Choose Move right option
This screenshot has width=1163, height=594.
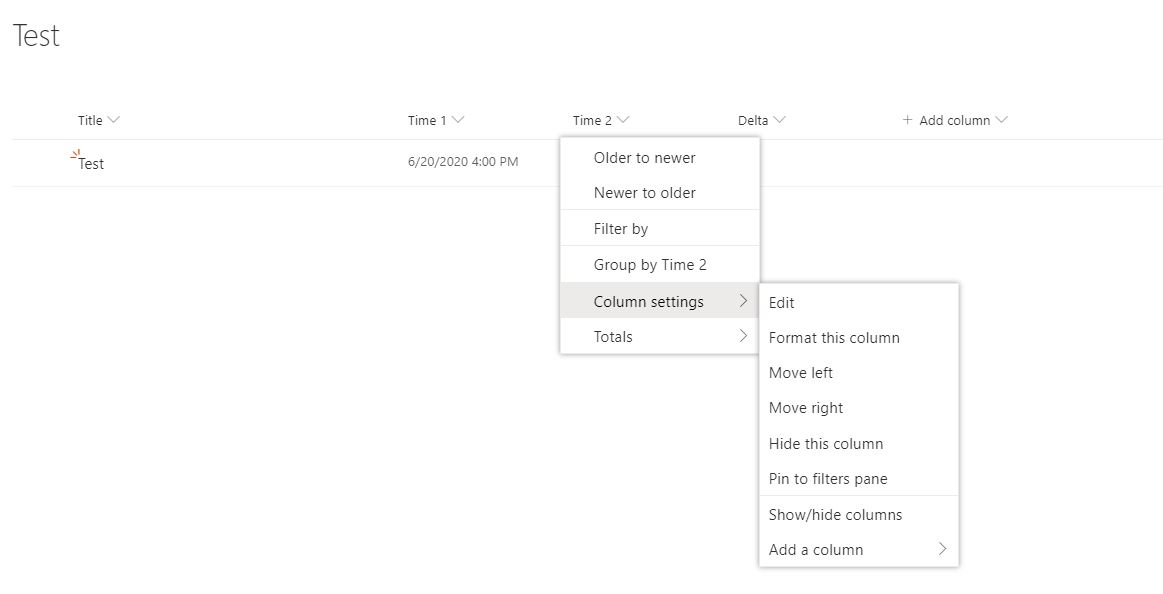[x=805, y=408]
